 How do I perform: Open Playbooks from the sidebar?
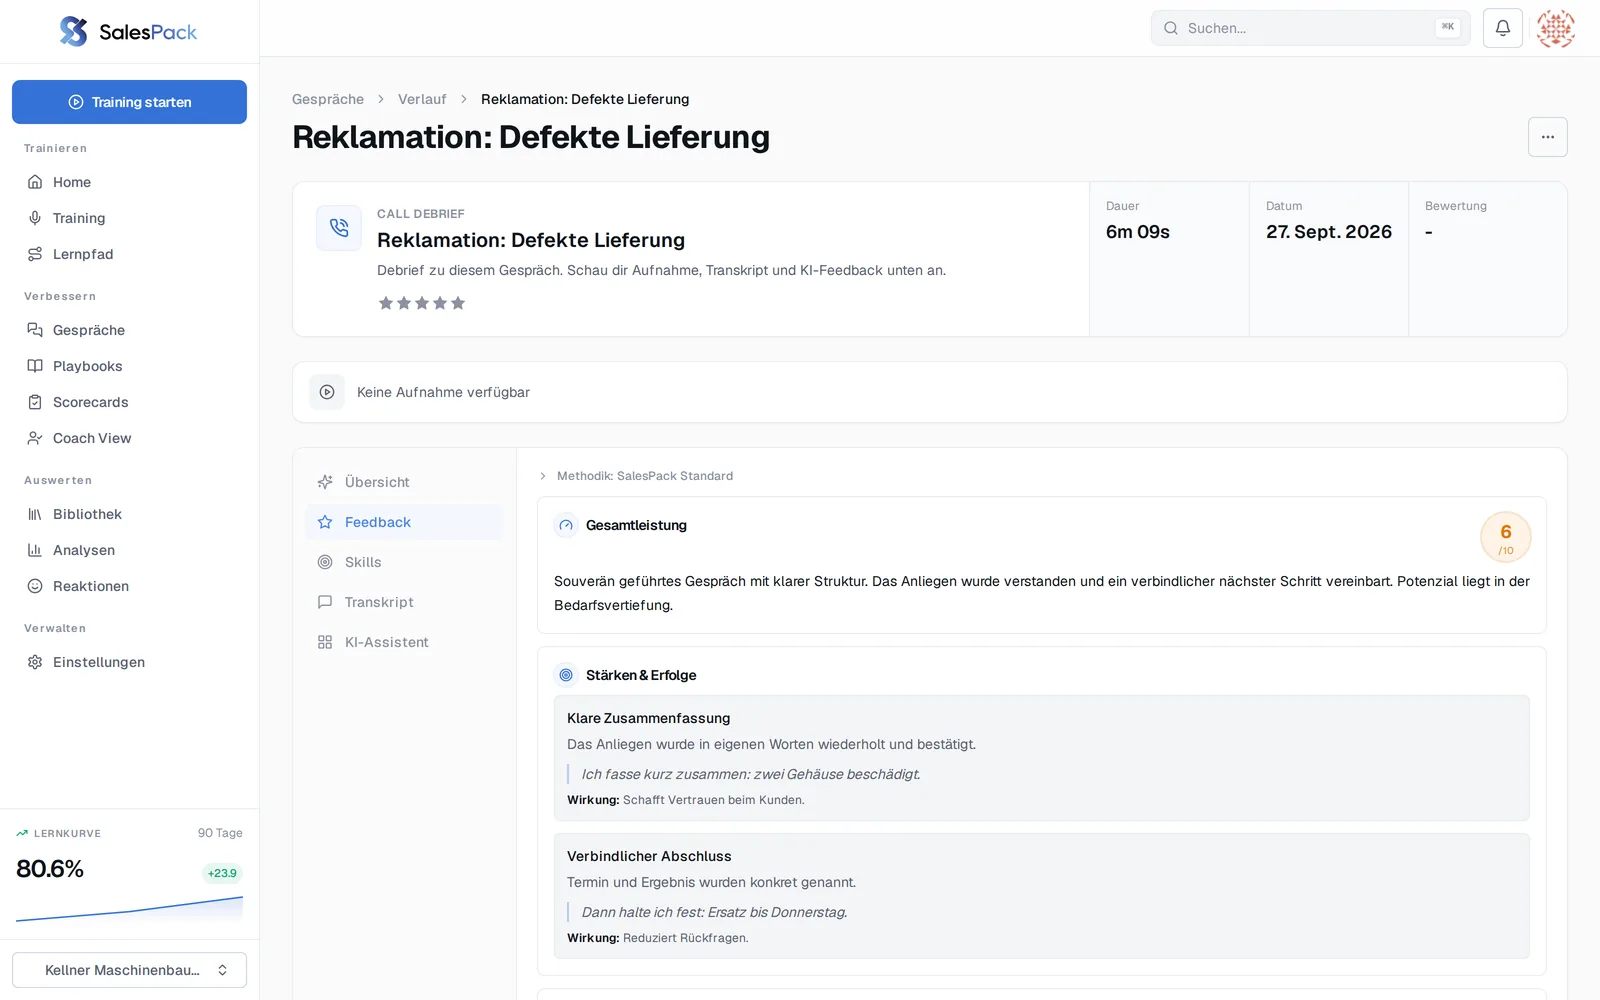point(129,366)
